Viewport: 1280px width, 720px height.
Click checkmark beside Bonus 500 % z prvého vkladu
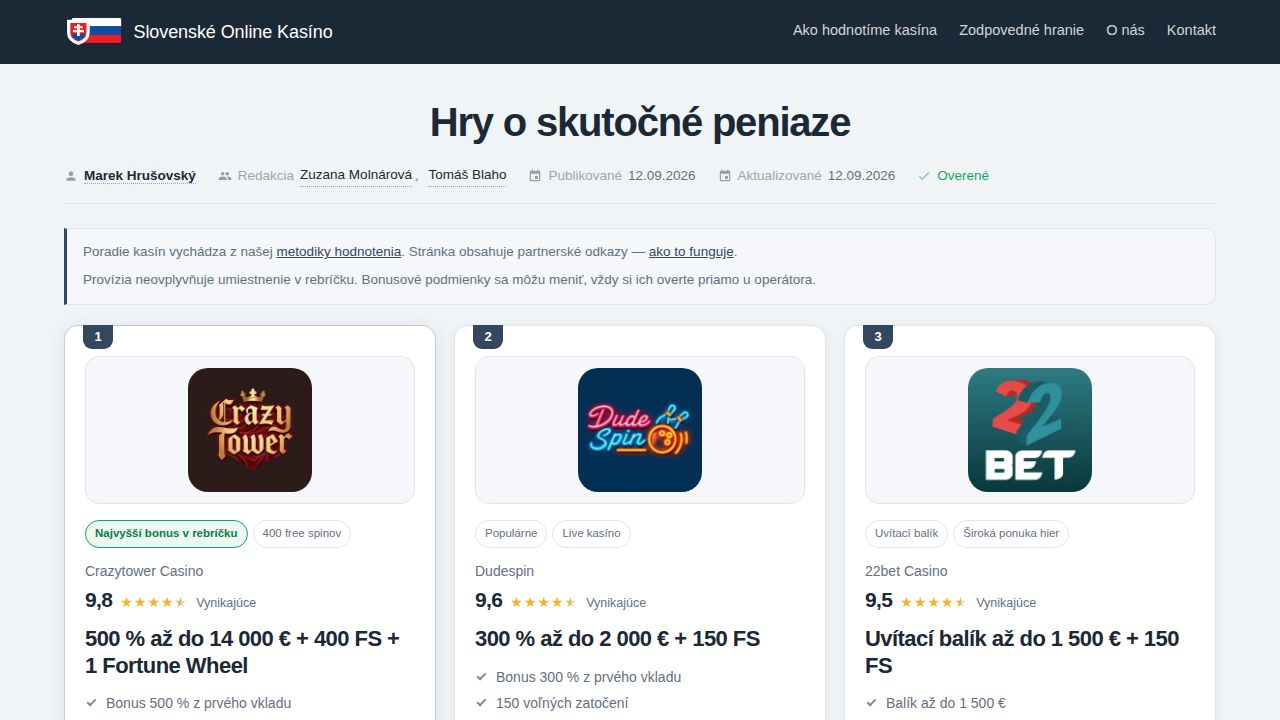[x=92, y=703]
